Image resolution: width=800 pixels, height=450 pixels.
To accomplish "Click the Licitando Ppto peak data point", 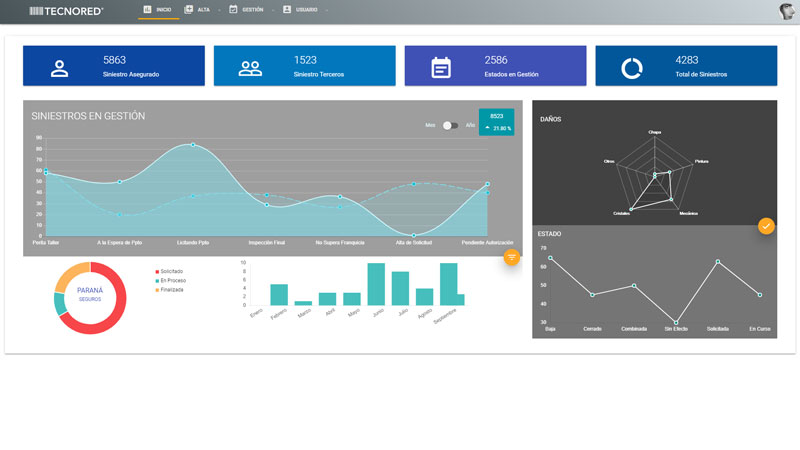I will tap(193, 145).
